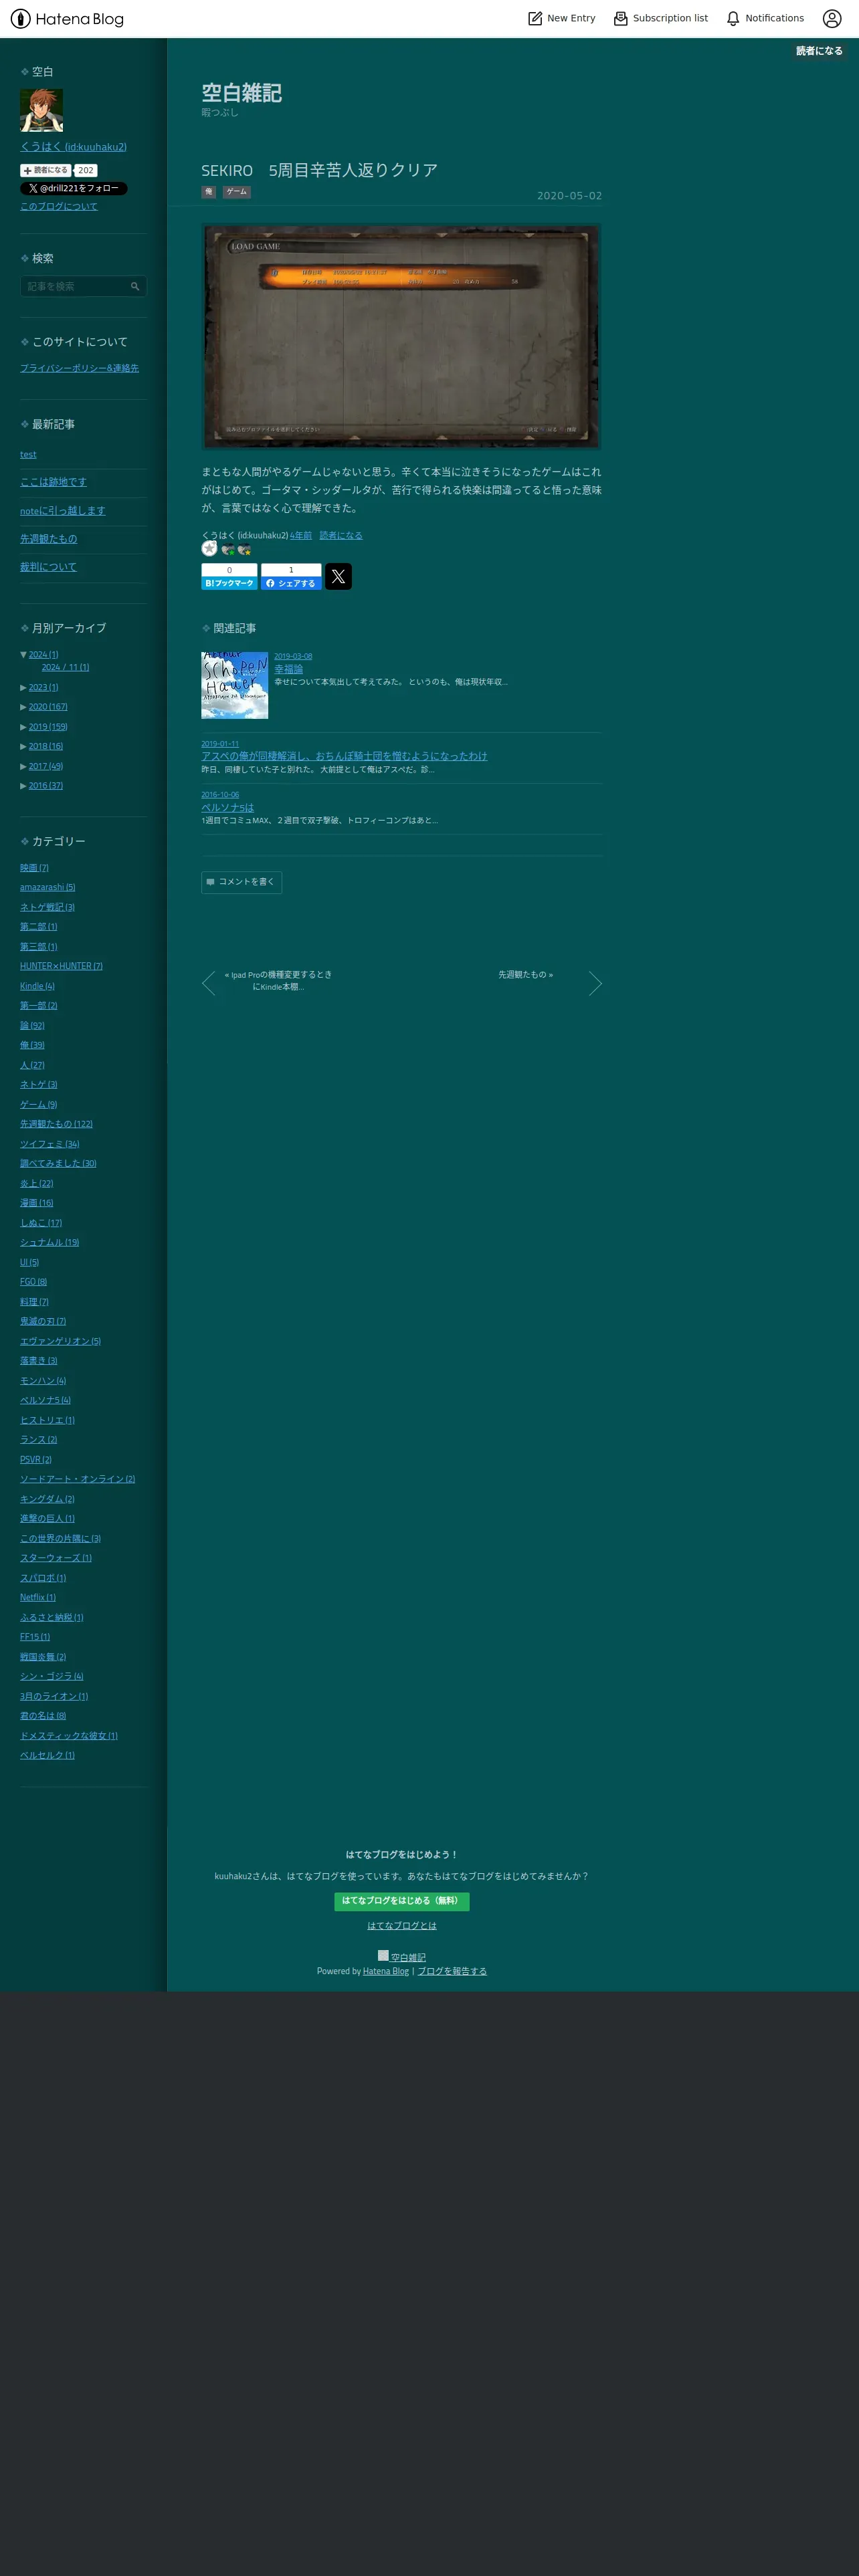Image resolution: width=859 pixels, height=2576 pixels.
Task: Open the recent entry 'test'
Action: (x=28, y=455)
